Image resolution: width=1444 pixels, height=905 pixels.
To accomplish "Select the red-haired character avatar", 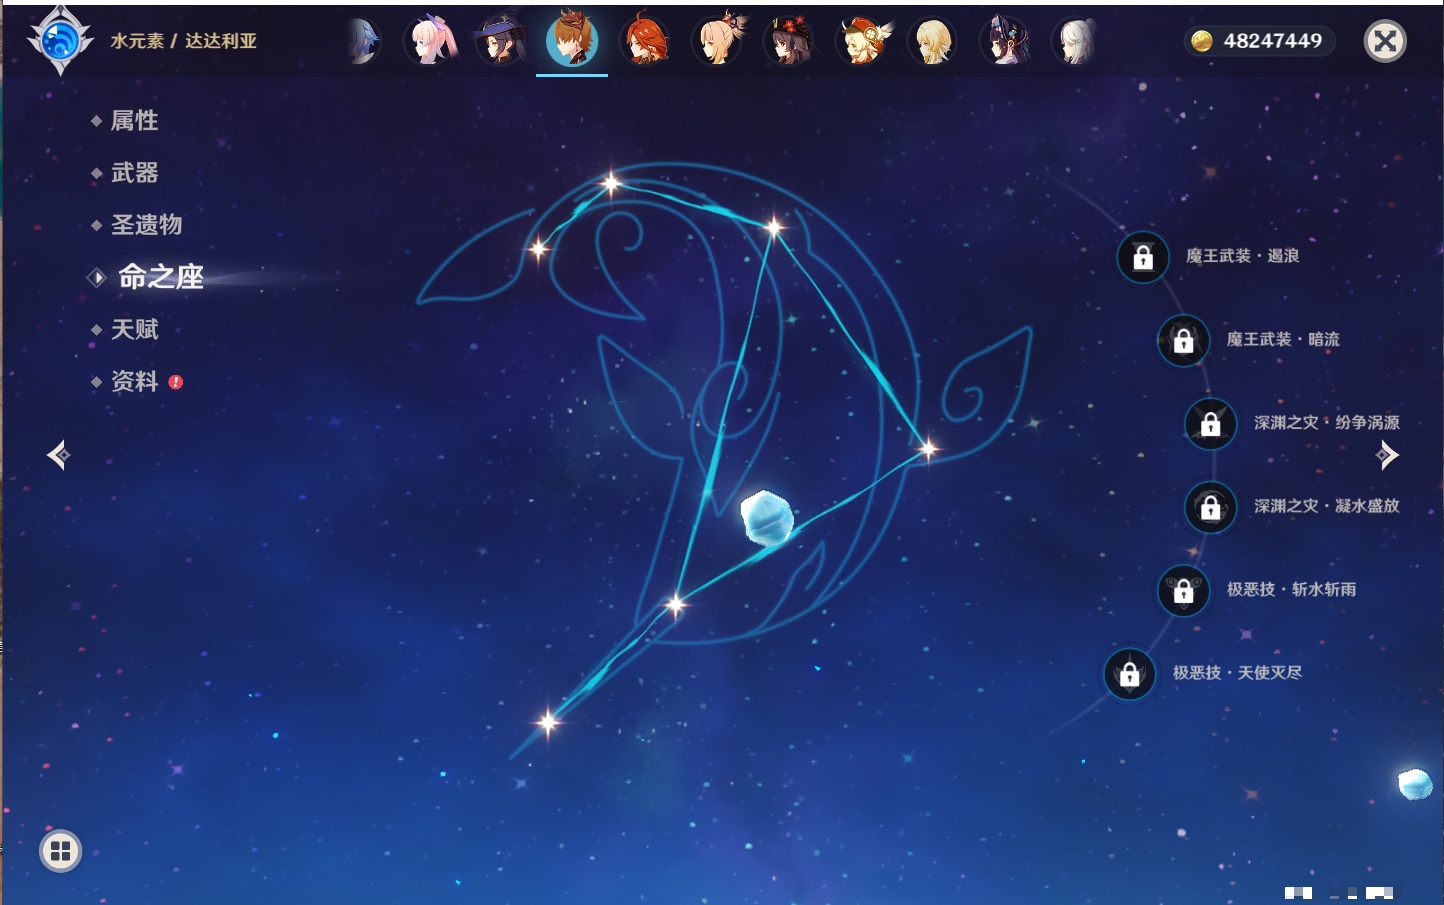I will 645,41.
